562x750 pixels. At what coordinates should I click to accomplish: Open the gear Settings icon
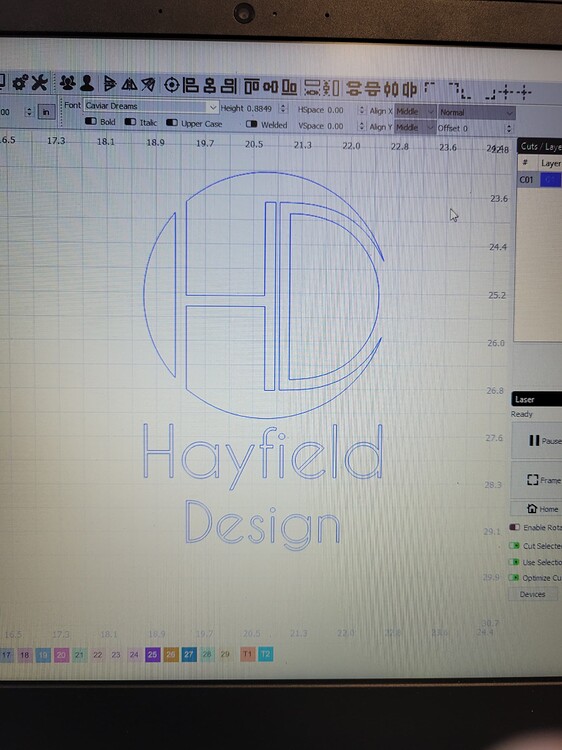coord(20,83)
